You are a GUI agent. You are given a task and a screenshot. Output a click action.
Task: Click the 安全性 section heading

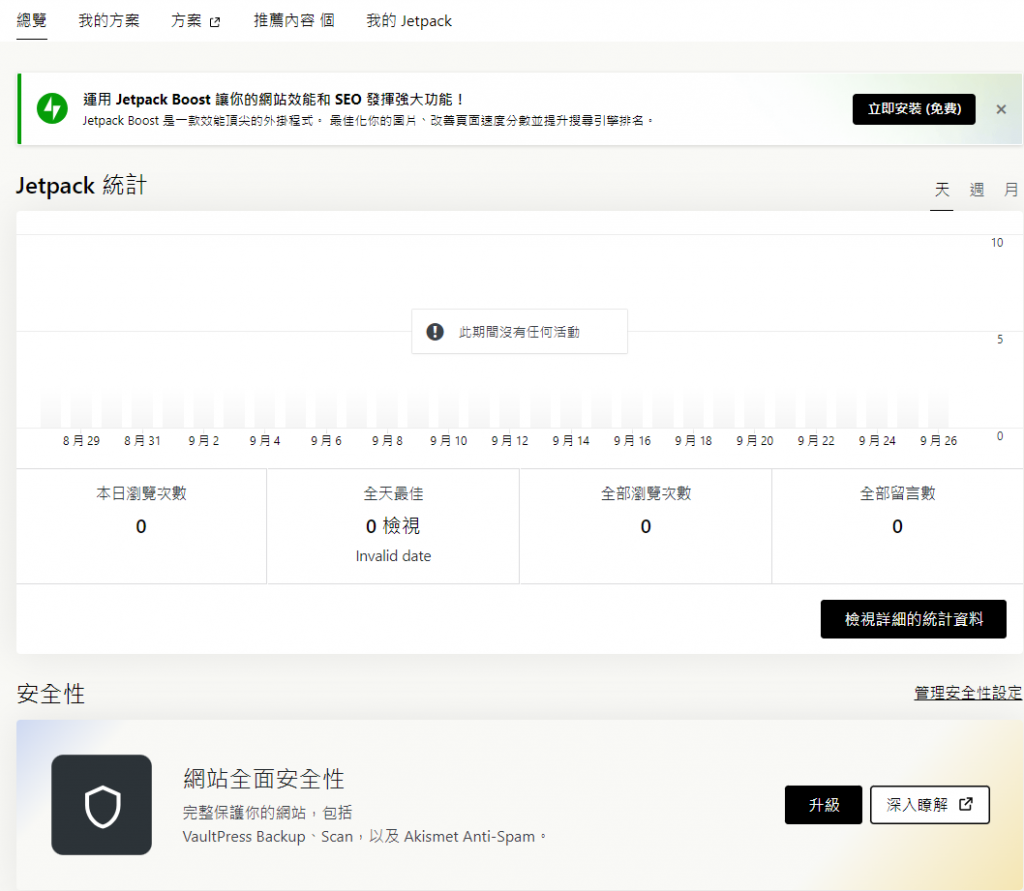pyautogui.click(x=51, y=694)
